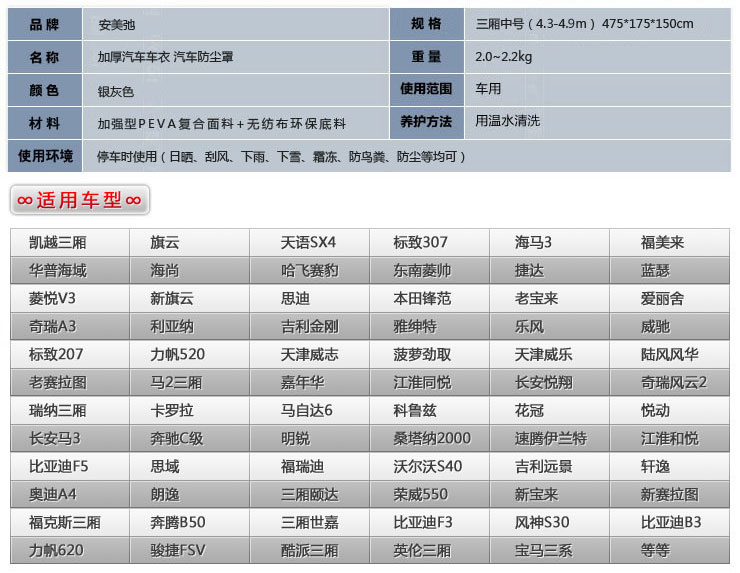Image resolution: width=740 pixels, height=573 pixels.
Task: Select the weight value 2.0~2.2kg
Action: tap(504, 57)
